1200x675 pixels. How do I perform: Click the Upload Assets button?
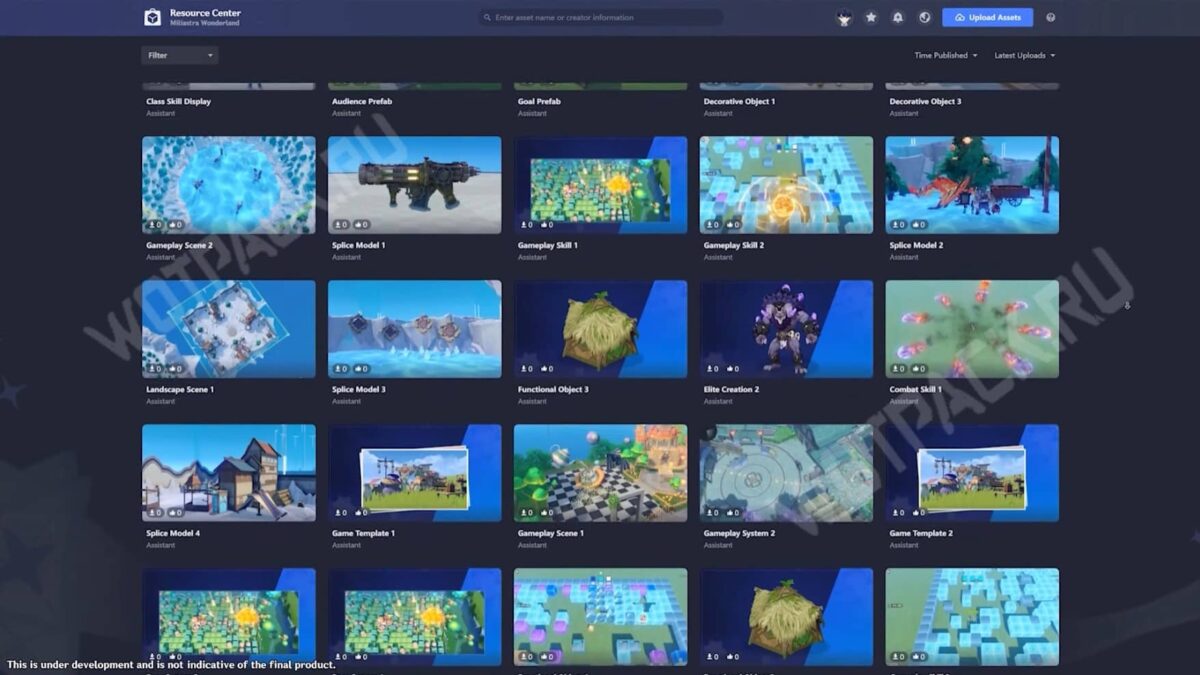tap(988, 17)
